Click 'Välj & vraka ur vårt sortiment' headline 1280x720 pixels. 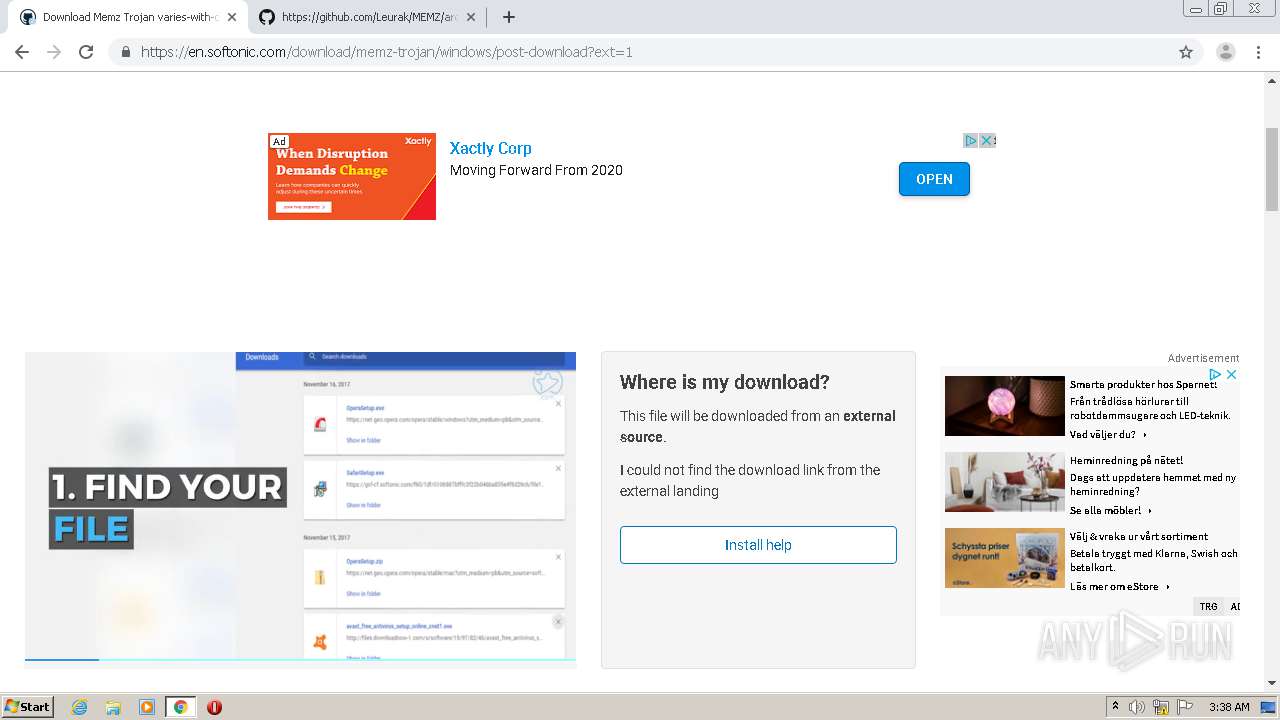1139,536
